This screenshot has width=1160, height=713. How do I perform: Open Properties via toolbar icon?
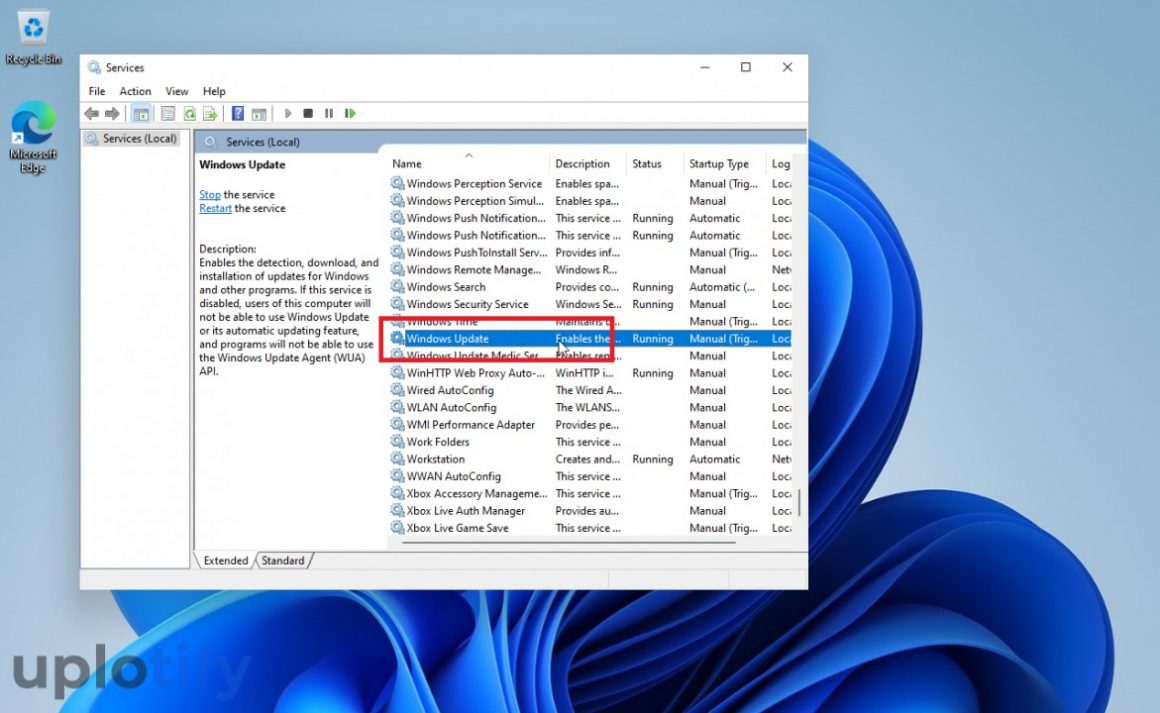point(168,114)
